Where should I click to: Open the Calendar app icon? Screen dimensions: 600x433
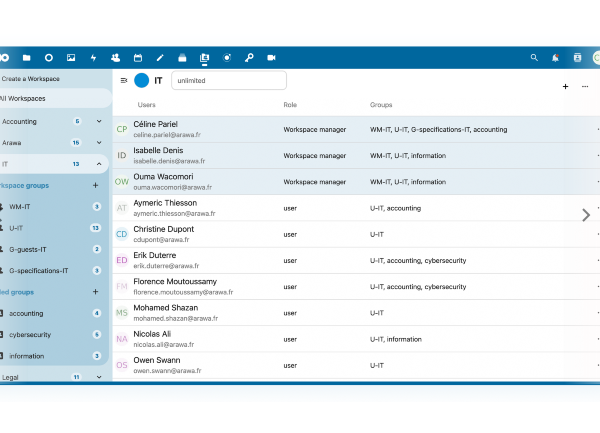(x=138, y=58)
